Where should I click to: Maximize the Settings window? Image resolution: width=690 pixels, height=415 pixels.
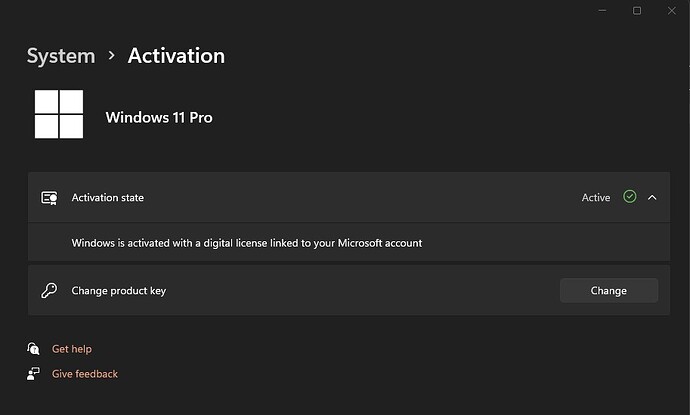coord(637,11)
